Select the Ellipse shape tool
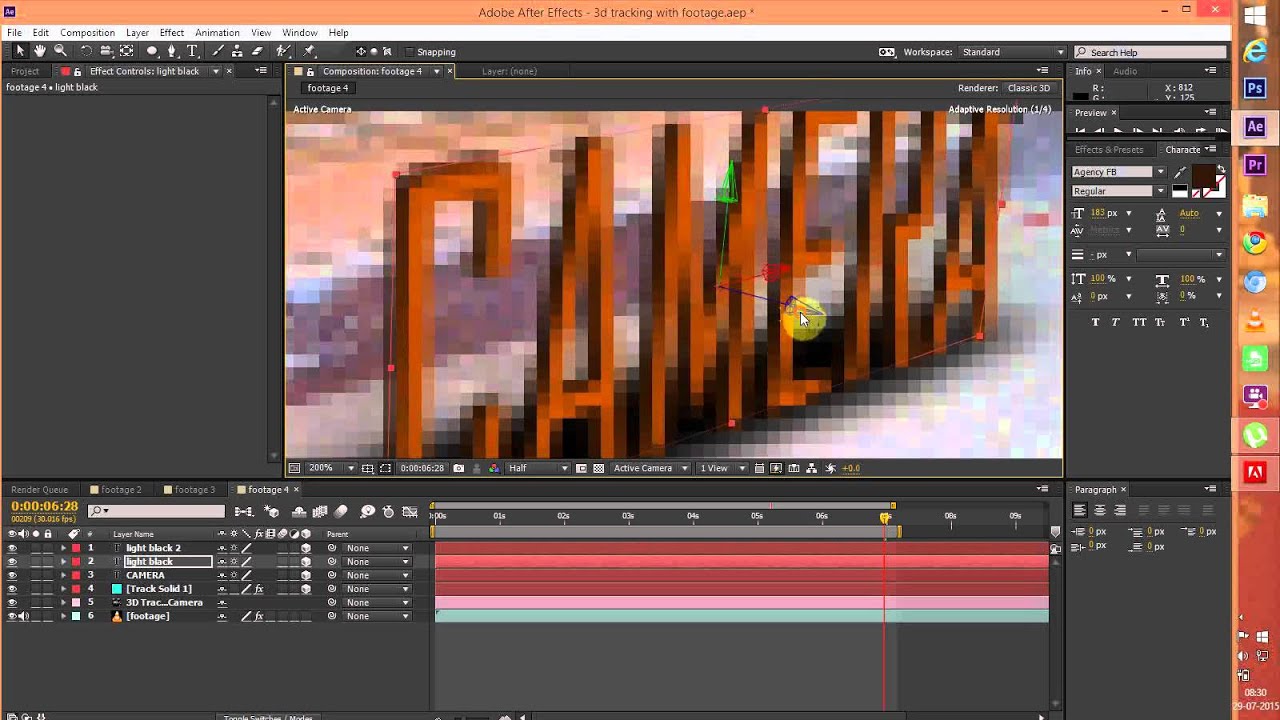The height and width of the screenshot is (720, 1280). click(152, 51)
